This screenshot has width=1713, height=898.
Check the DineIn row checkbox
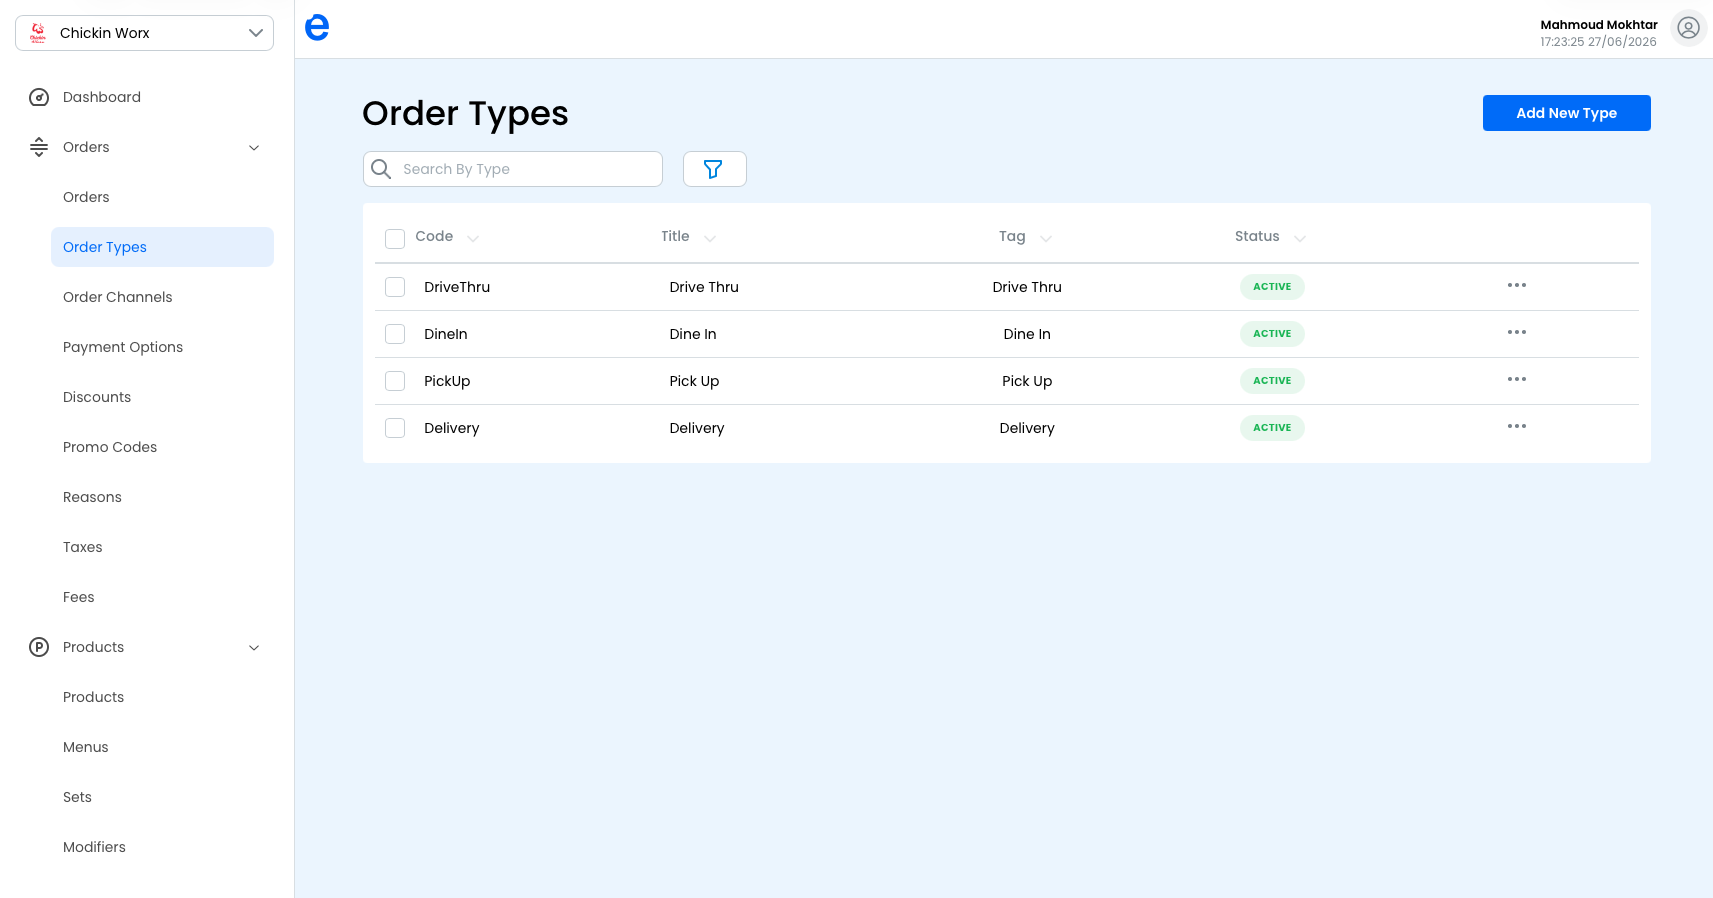tap(395, 334)
